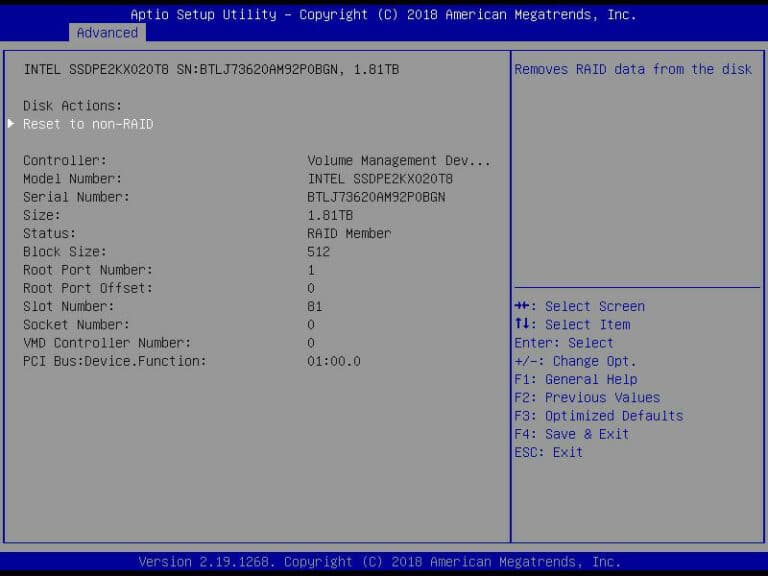Viewport: 768px width, 576px height.
Task: Click the Serial Number: label
Action: [x=76, y=197]
